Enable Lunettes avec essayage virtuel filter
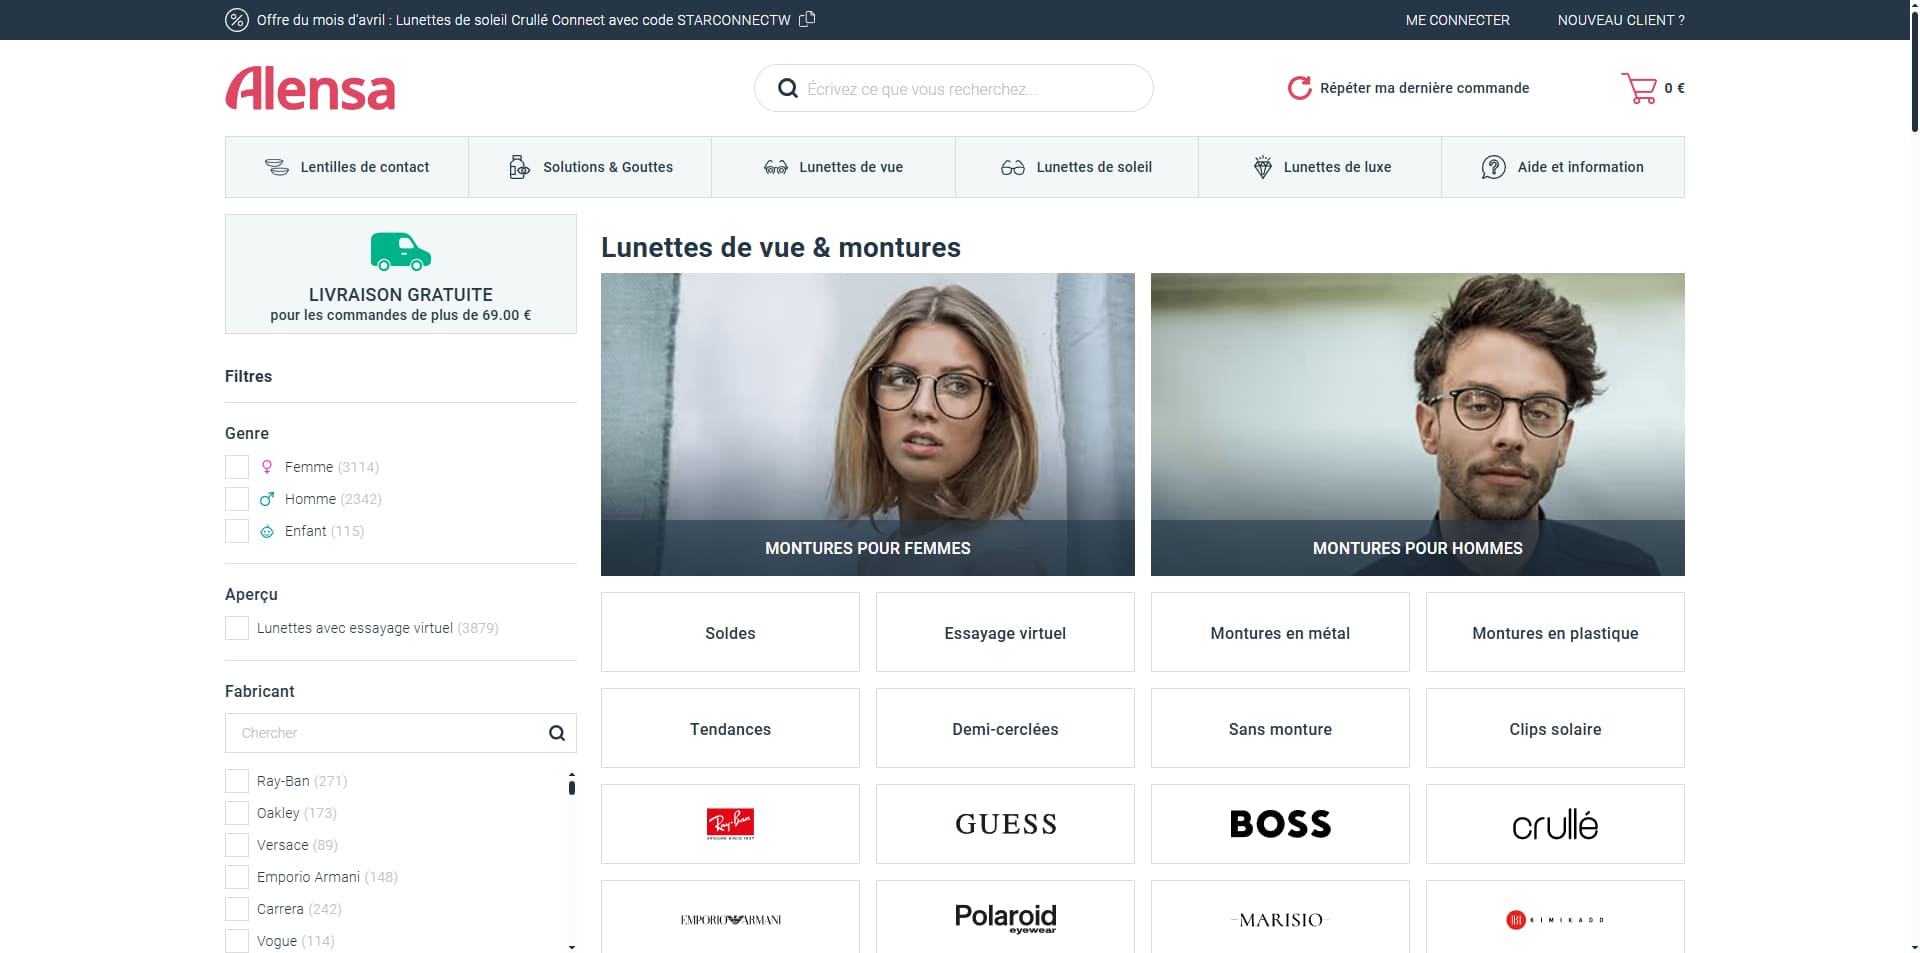The height and width of the screenshot is (953, 1920). (x=237, y=628)
